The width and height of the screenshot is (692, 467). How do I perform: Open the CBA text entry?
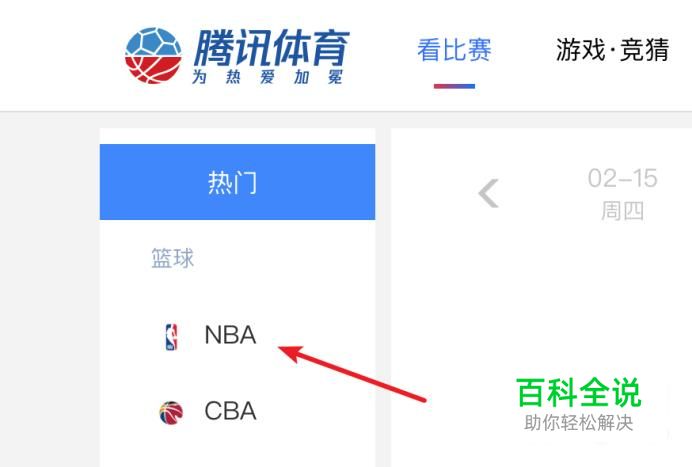point(230,411)
